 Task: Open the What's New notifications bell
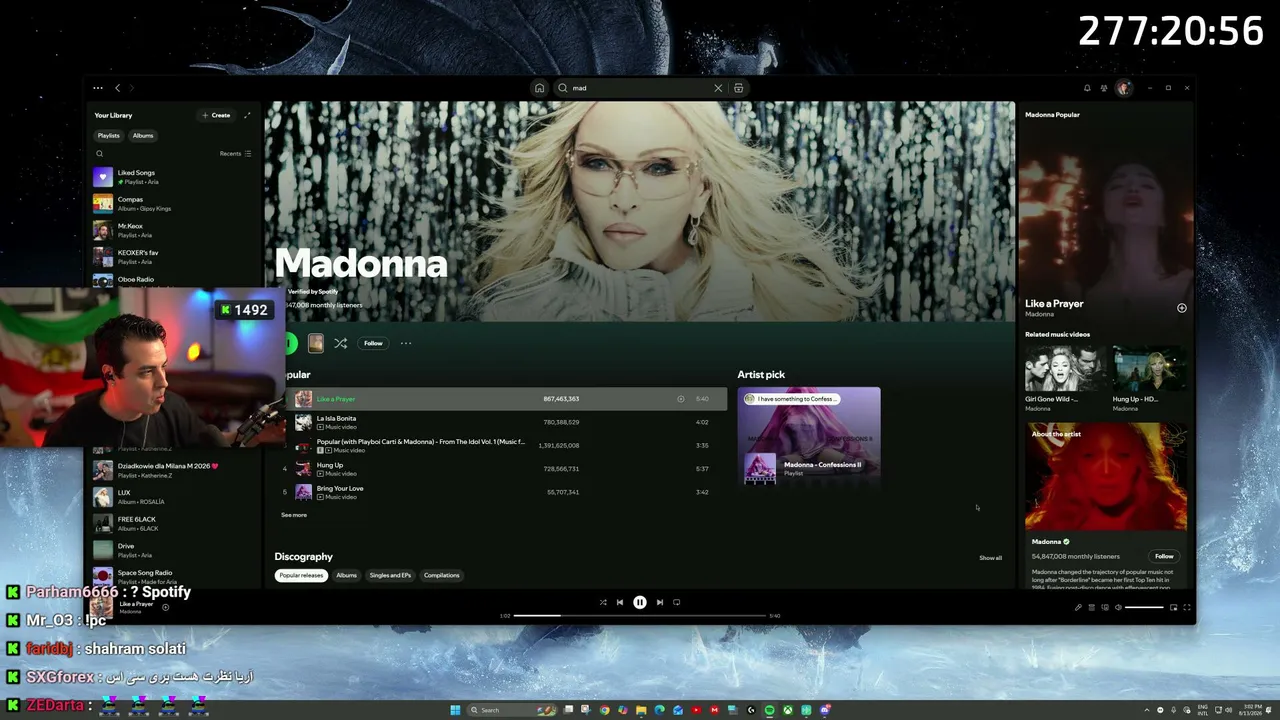[x=1087, y=88]
